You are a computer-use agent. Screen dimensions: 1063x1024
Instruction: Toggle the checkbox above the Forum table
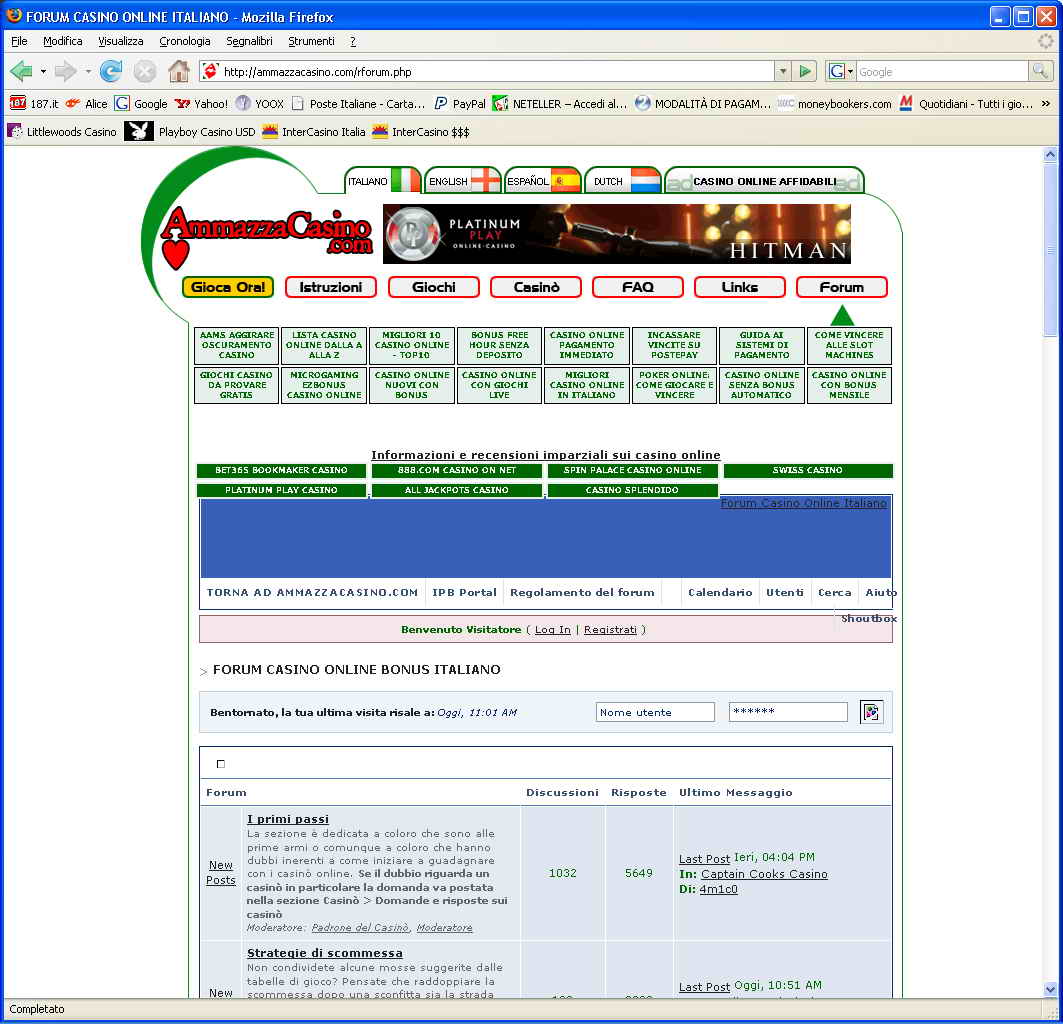tap(220, 764)
